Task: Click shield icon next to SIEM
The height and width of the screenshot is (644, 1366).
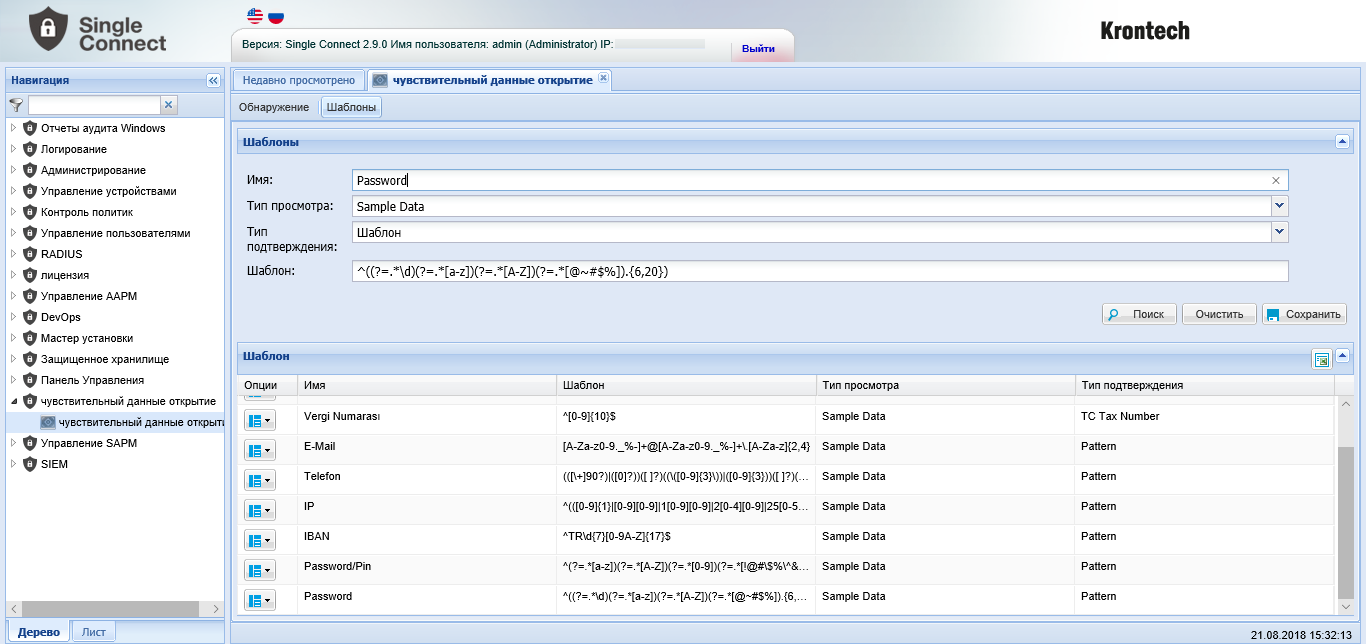Action: 30,464
